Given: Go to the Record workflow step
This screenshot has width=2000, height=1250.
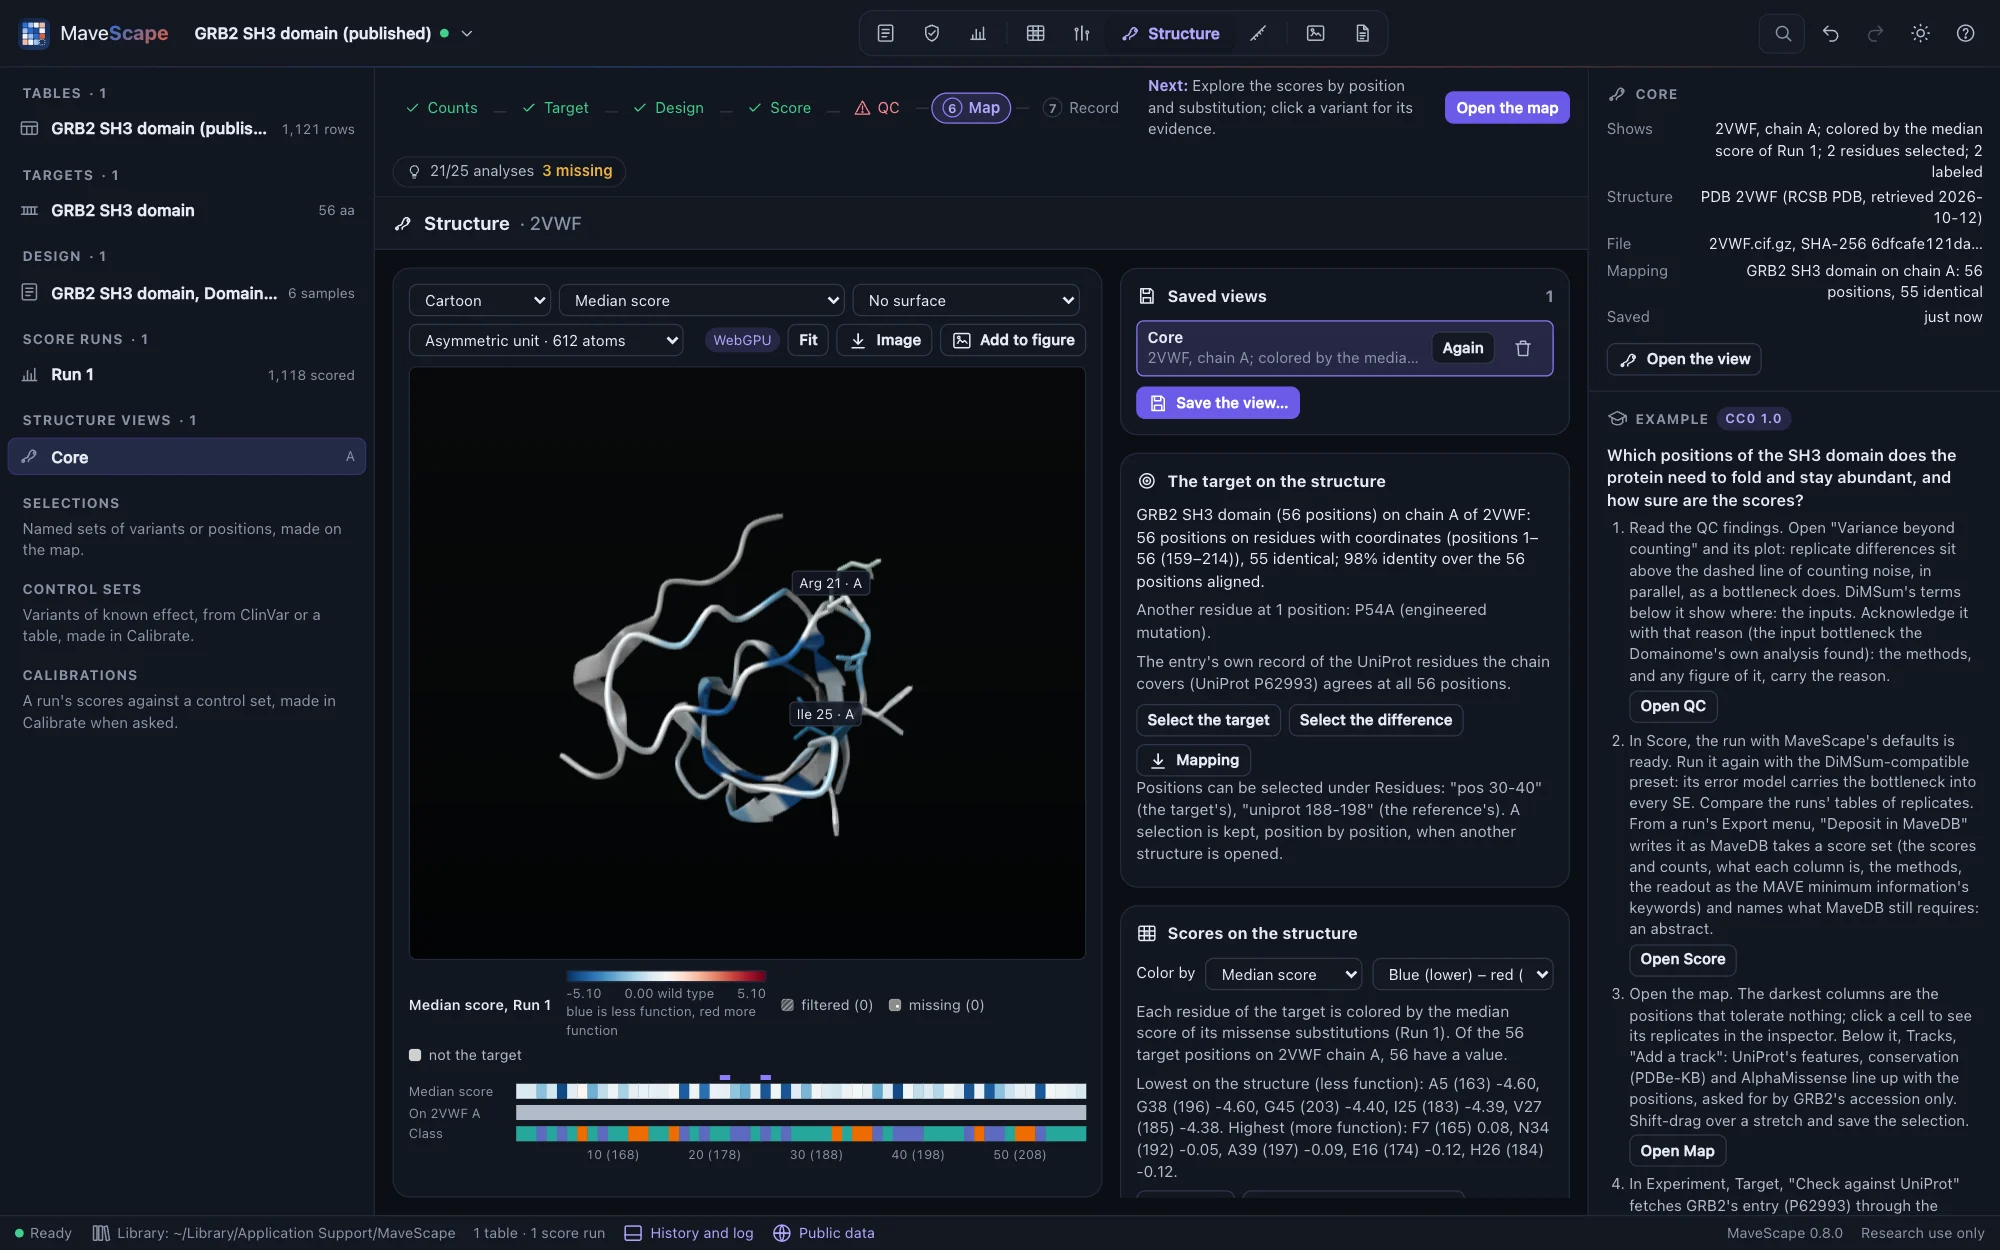Looking at the screenshot, I should [x=1081, y=108].
